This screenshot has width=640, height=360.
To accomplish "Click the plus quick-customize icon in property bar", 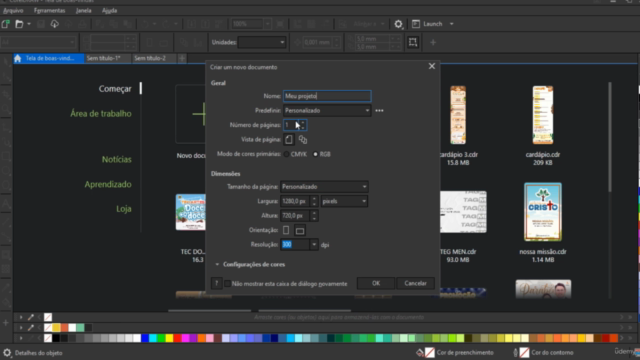I will [x=433, y=42].
